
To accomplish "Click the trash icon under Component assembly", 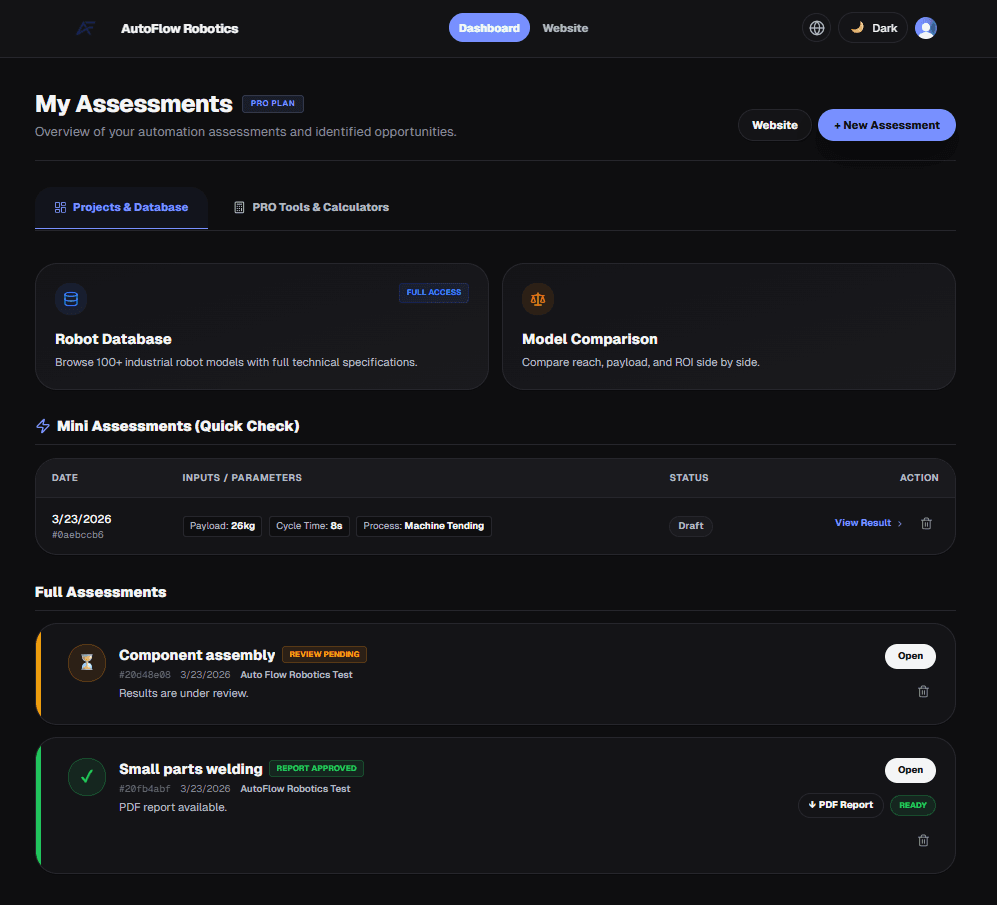I will click(x=923, y=691).
